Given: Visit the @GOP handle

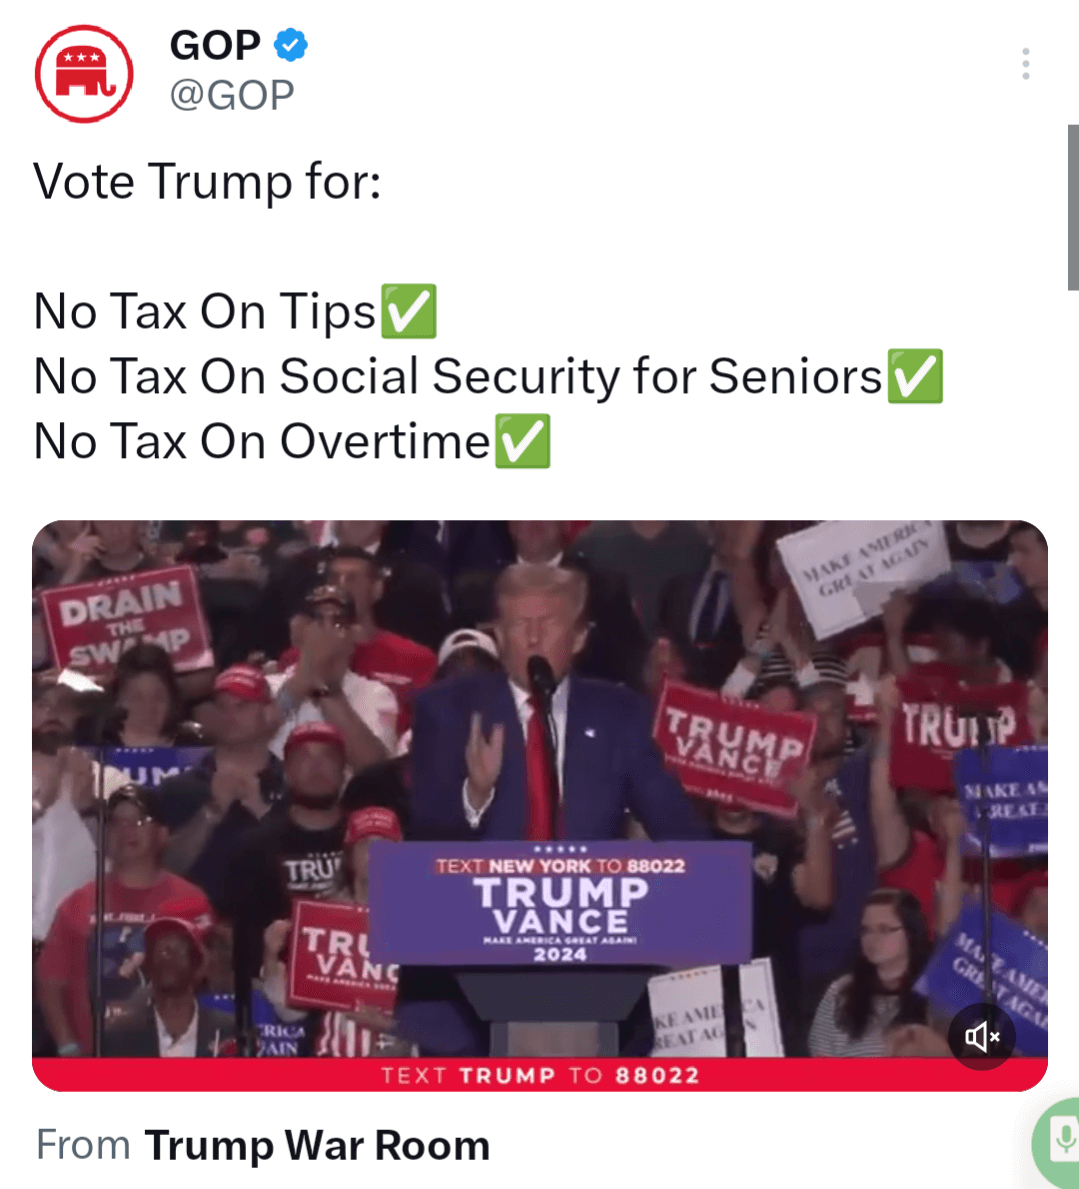Looking at the screenshot, I should 232,95.
